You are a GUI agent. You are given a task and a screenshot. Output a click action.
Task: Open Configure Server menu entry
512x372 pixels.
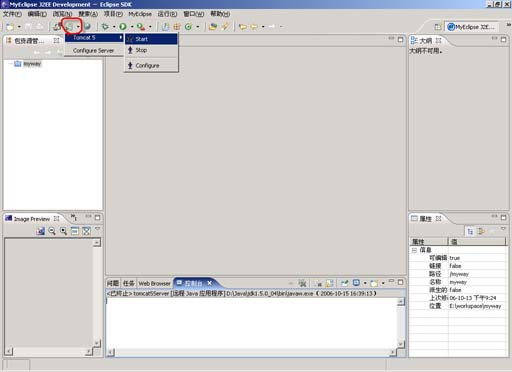[94, 51]
